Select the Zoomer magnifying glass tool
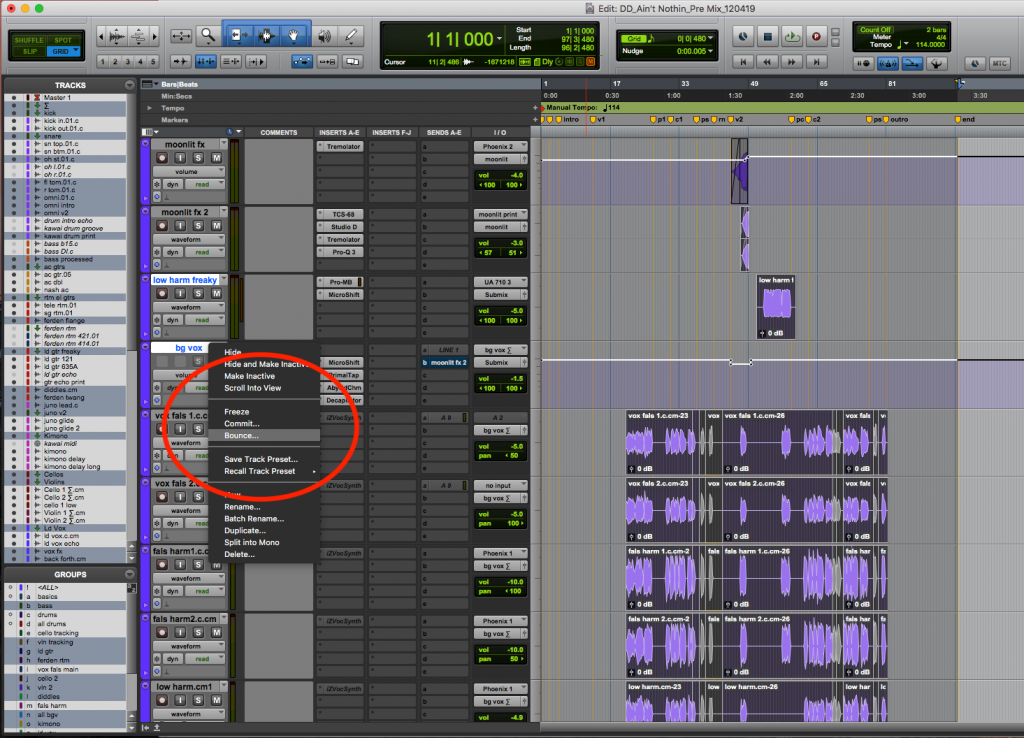Viewport: 1024px width, 738px height. point(208,34)
